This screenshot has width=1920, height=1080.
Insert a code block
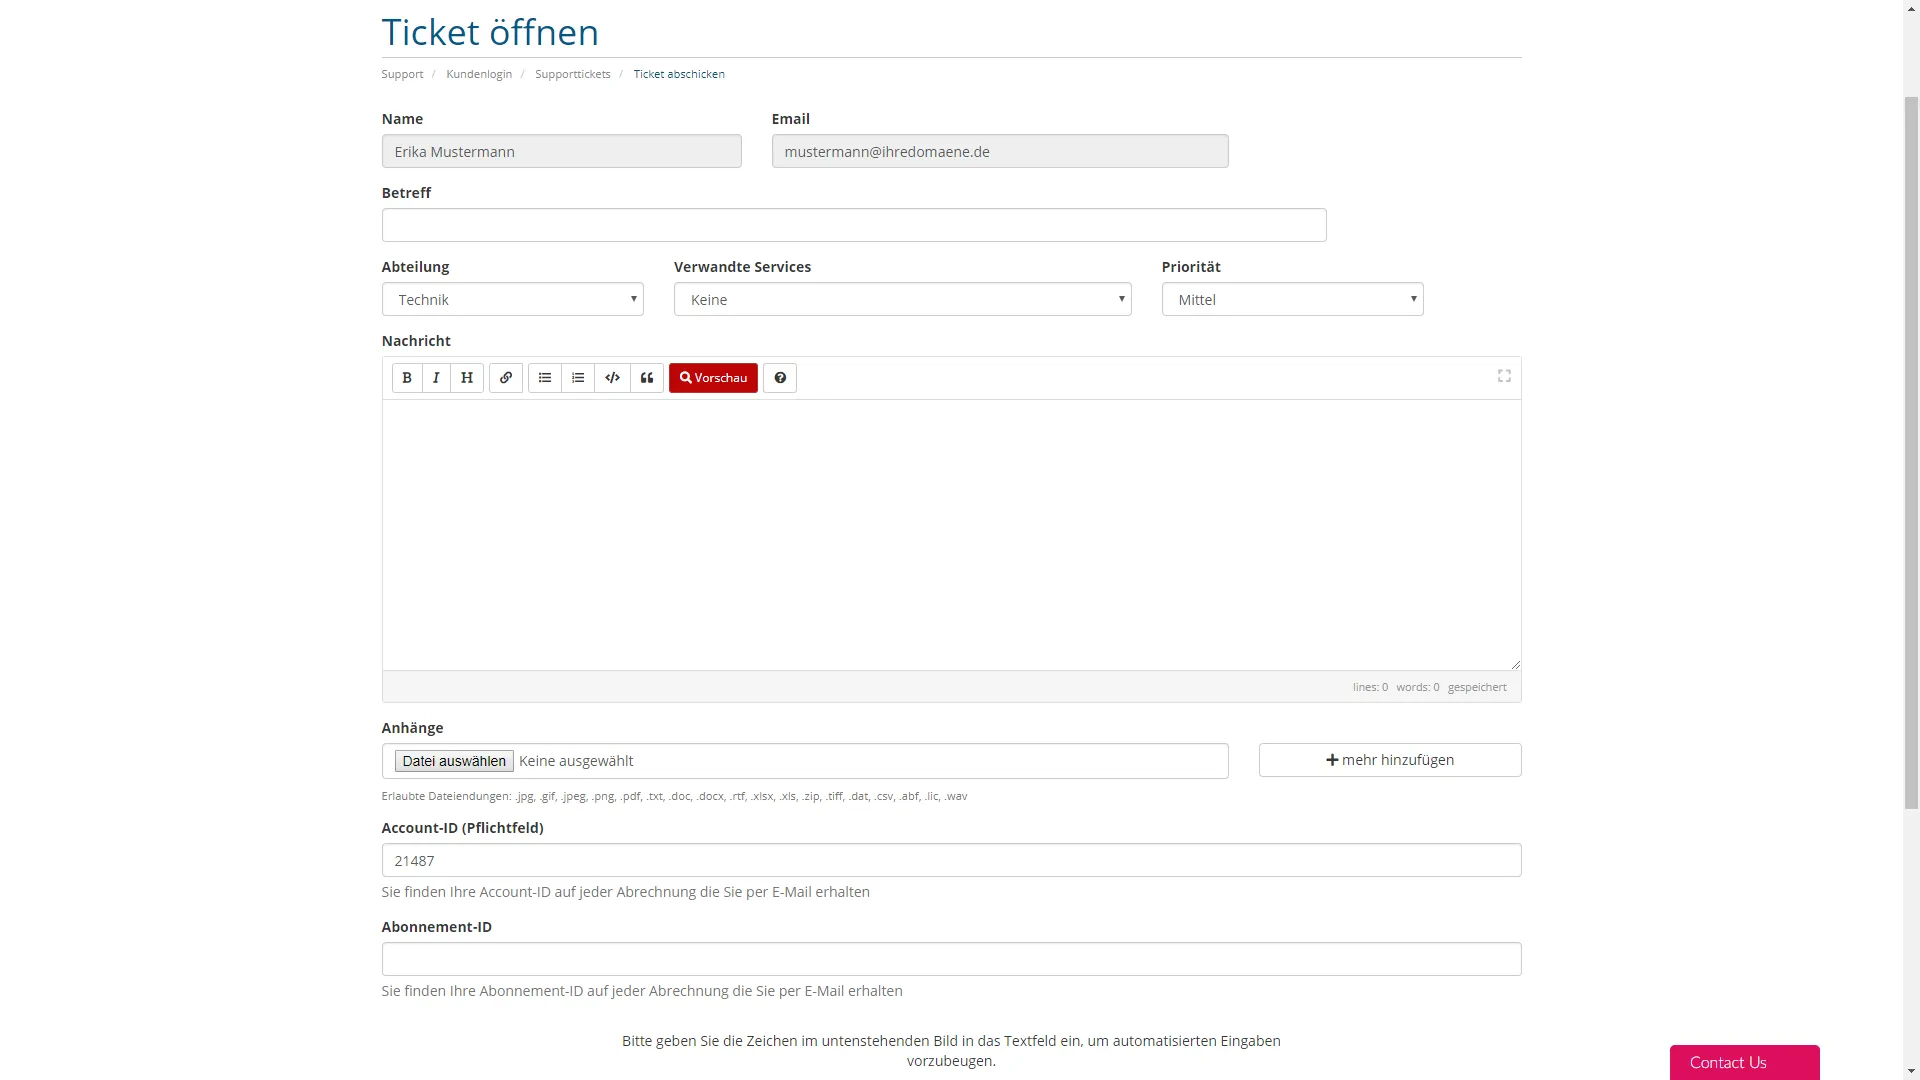(613, 378)
